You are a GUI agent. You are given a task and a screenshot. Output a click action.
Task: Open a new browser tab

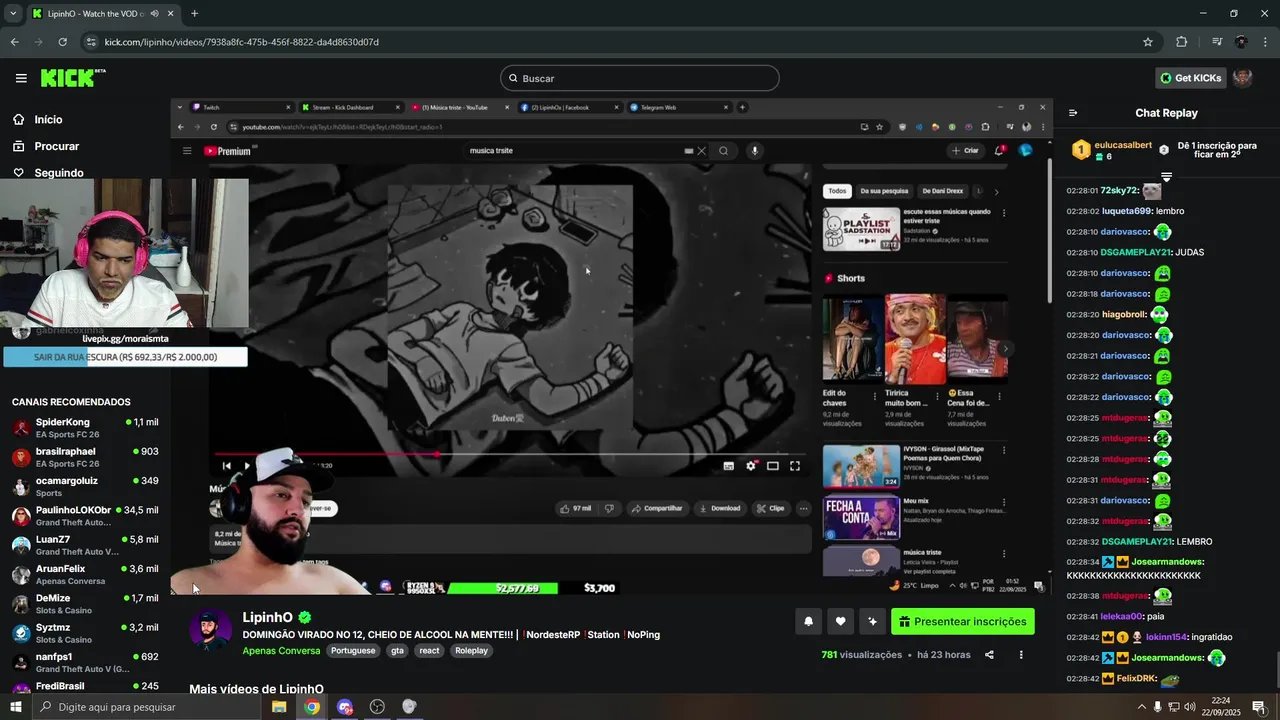[194, 13]
